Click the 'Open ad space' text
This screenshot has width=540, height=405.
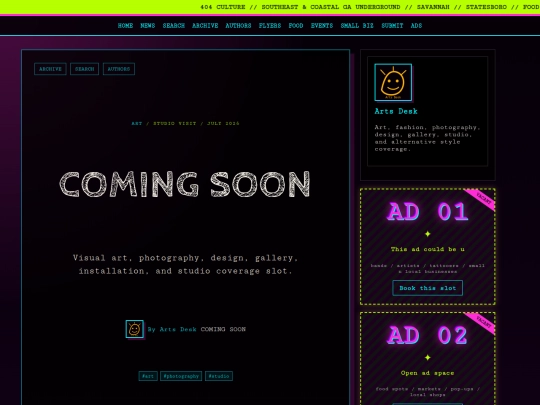point(427,373)
